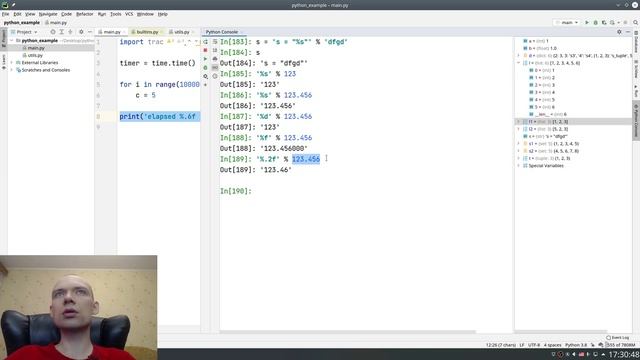This screenshot has width=640, height=360.
Task: Click the Rerun console icon
Action: tap(205, 42)
